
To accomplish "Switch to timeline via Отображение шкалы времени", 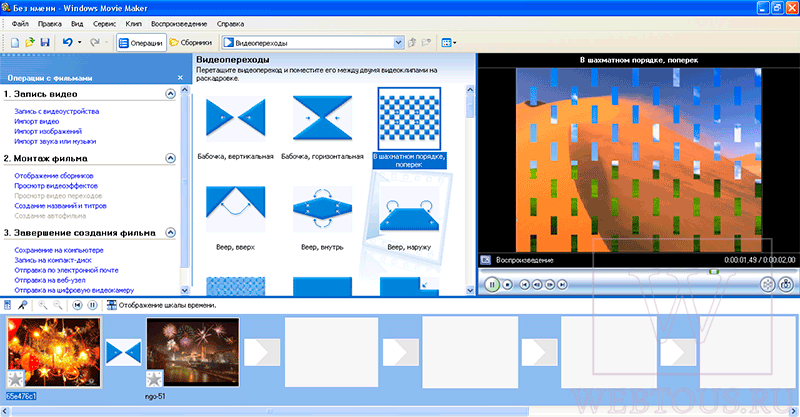I will (x=161, y=305).
